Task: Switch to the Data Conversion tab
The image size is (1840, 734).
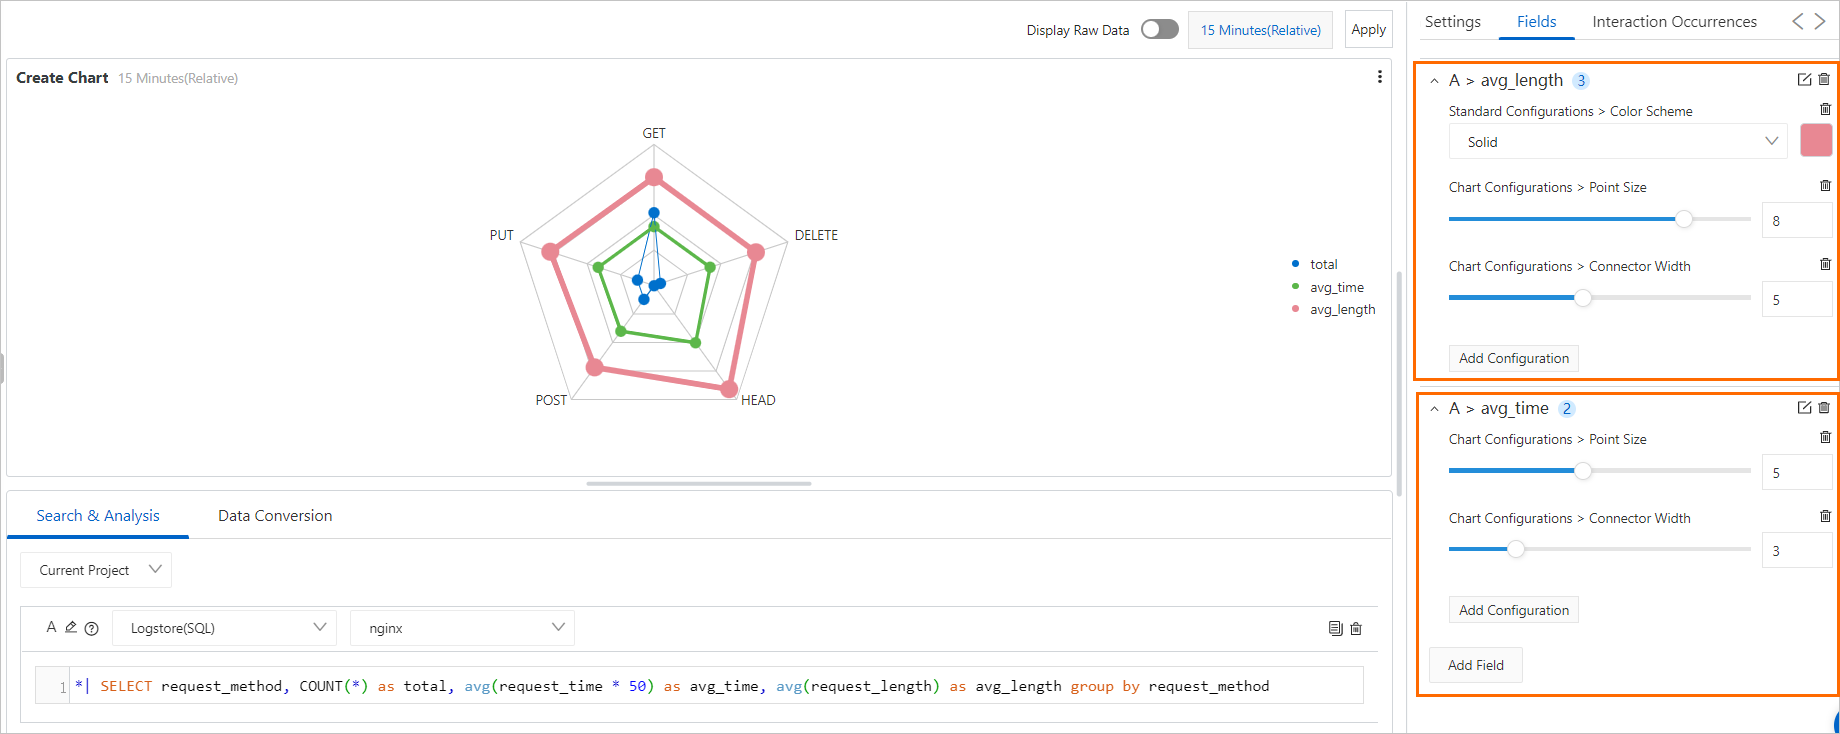Action: click(x=274, y=515)
